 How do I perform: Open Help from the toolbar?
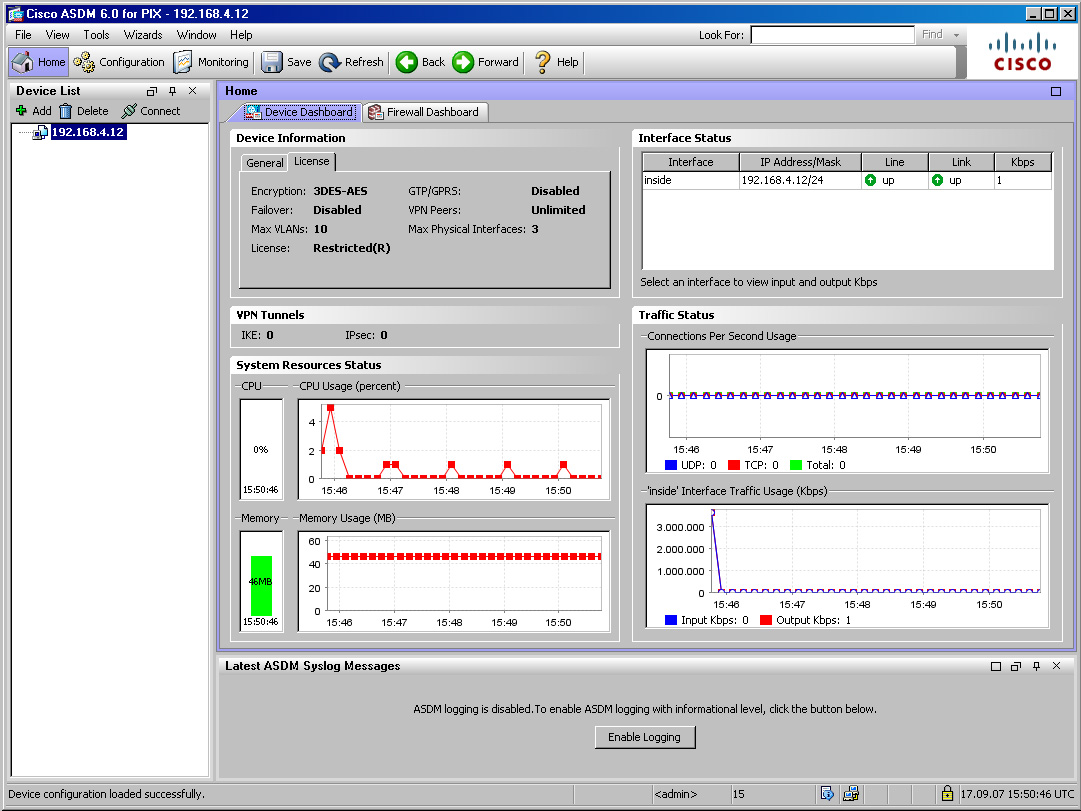pos(556,62)
